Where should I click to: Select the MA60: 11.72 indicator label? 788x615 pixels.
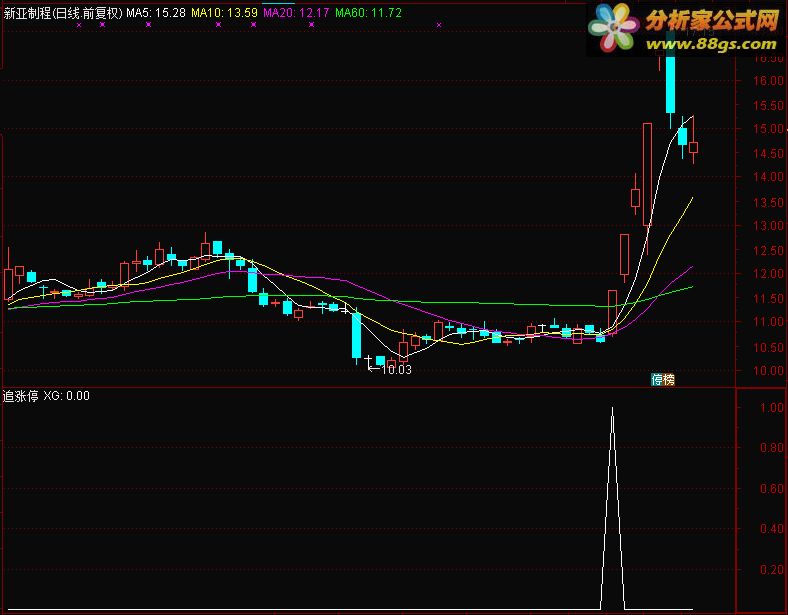[x=368, y=13]
